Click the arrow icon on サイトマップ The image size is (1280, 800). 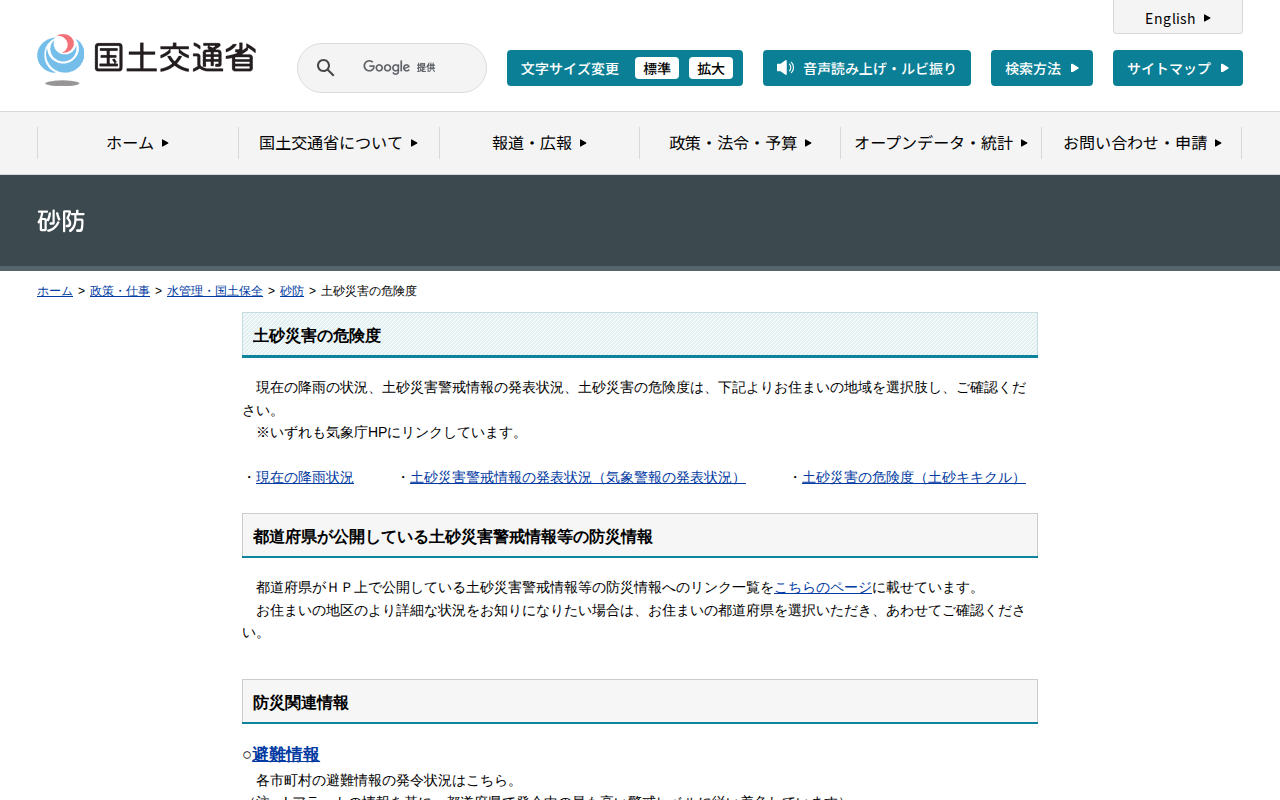pos(1224,68)
